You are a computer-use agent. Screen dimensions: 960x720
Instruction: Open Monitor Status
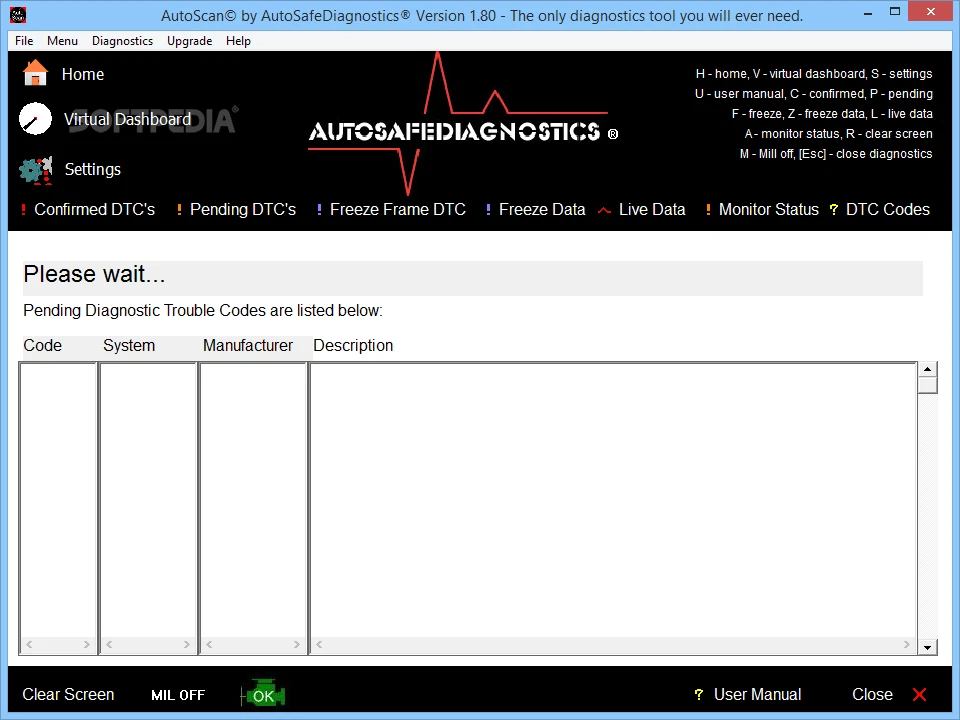[768, 209]
